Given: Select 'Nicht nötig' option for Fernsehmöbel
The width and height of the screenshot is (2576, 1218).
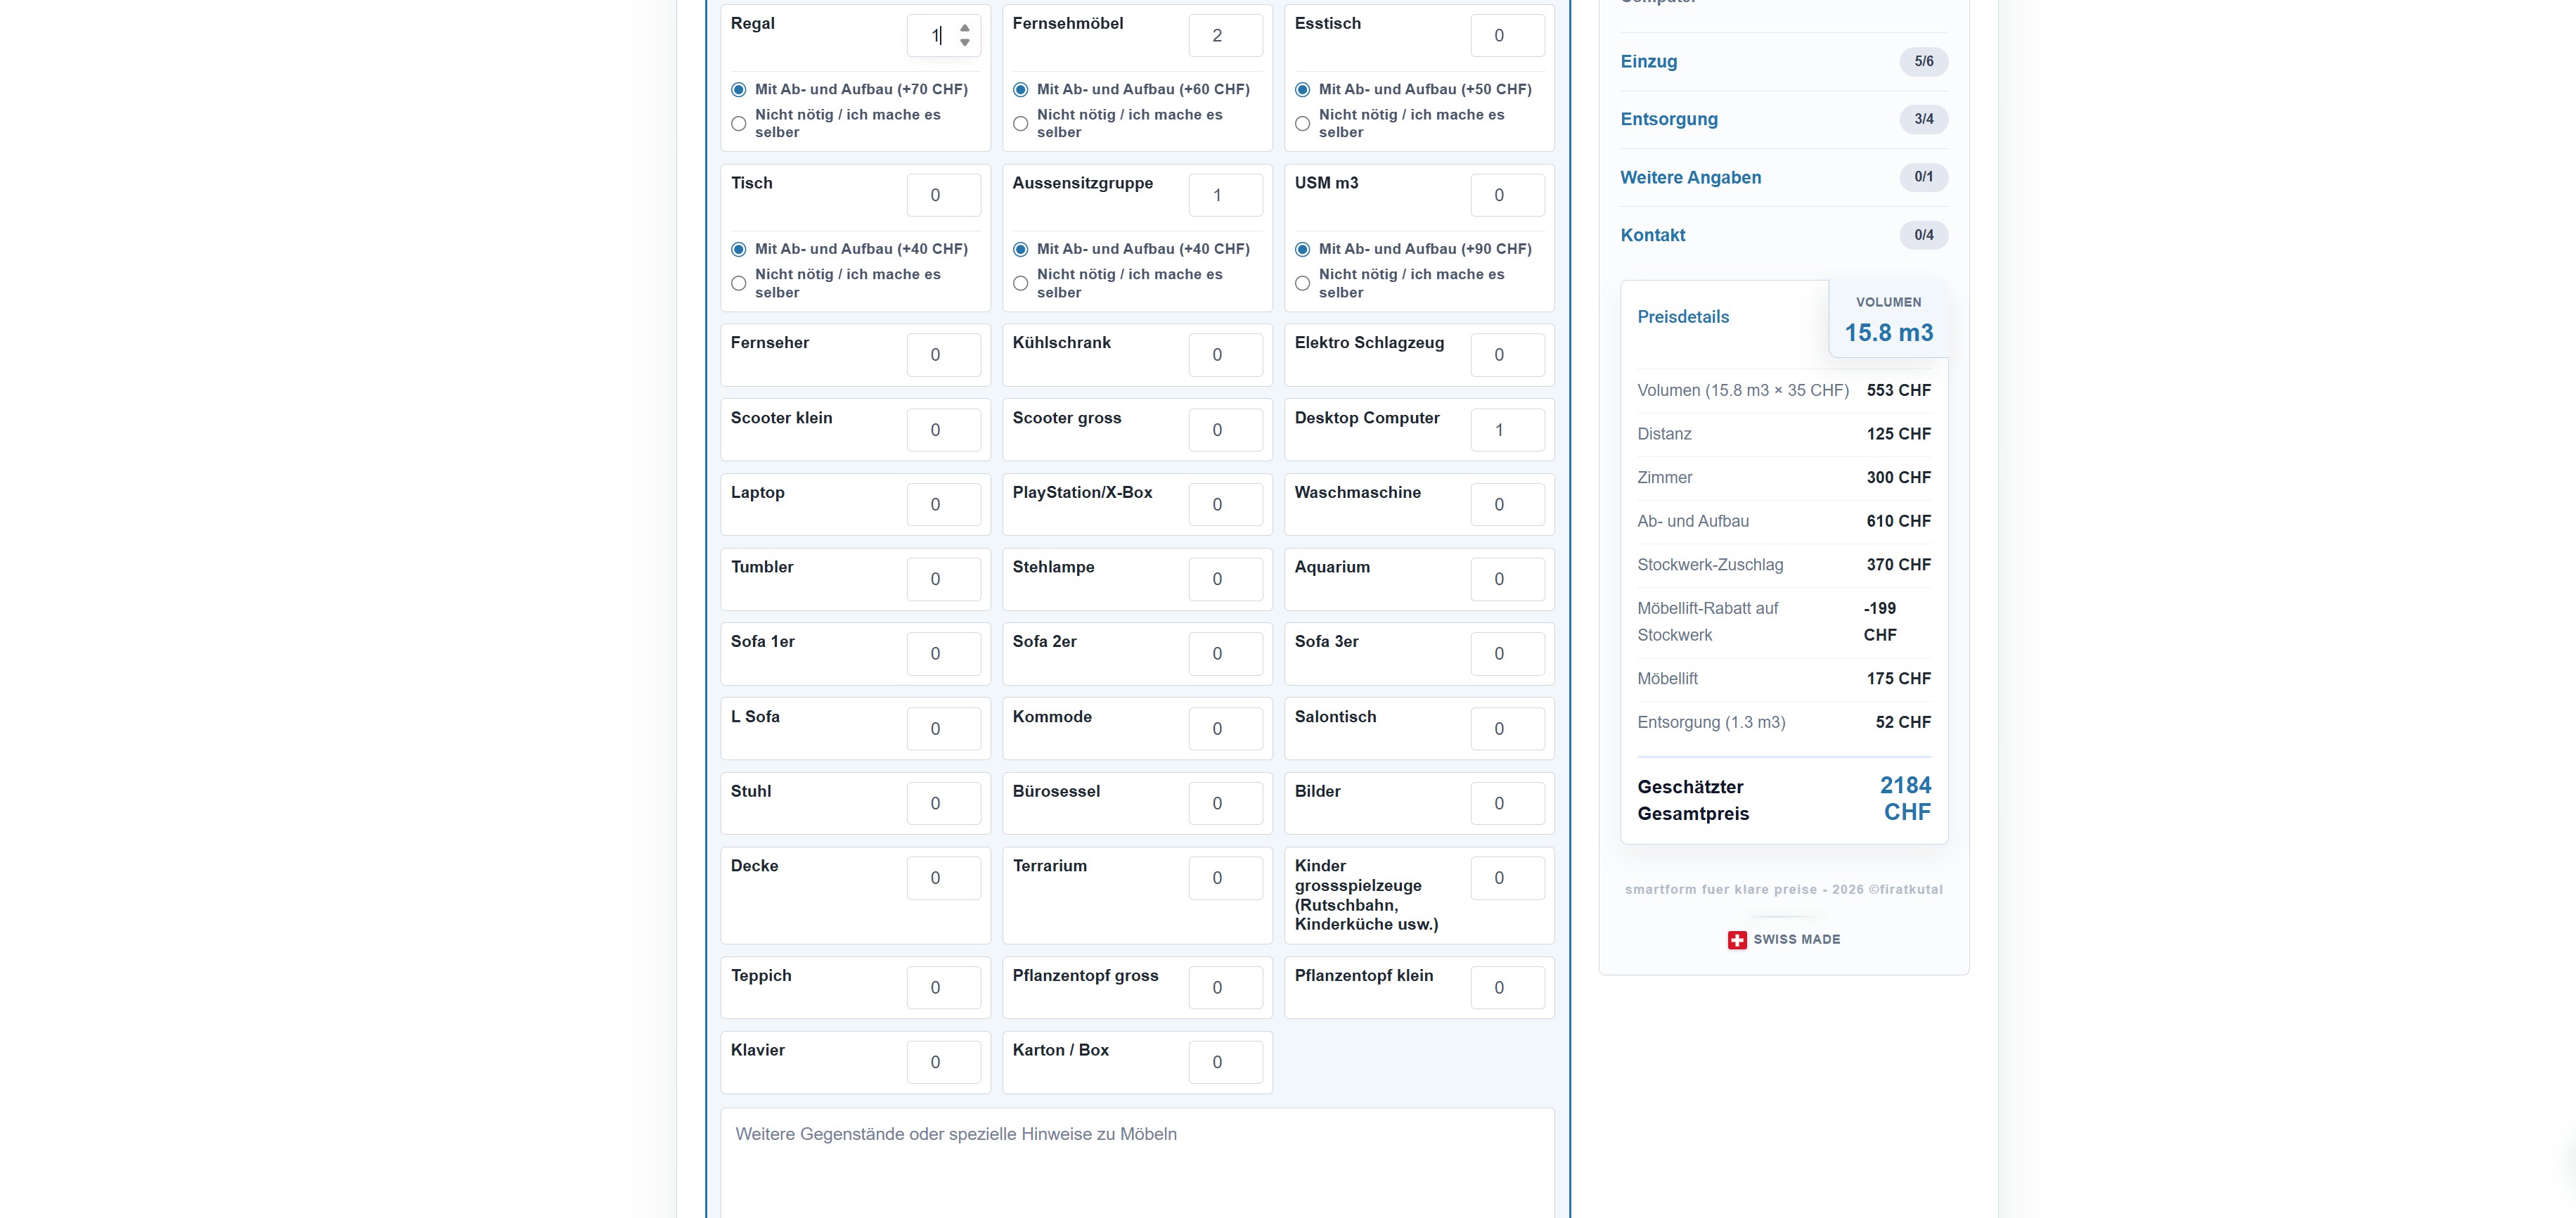Looking at the screenshot, I should click(1020, 124).
